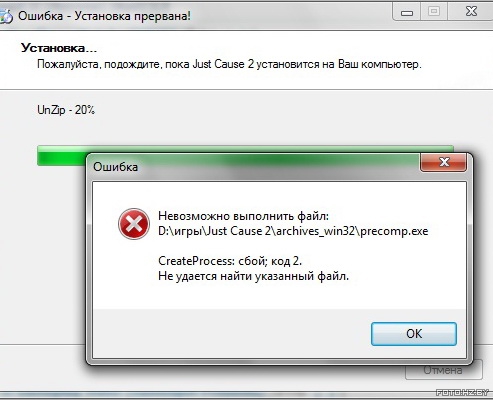493x400 pixels.
Task: Click the bold Установка... heading
Action: [x=59, y=48]
